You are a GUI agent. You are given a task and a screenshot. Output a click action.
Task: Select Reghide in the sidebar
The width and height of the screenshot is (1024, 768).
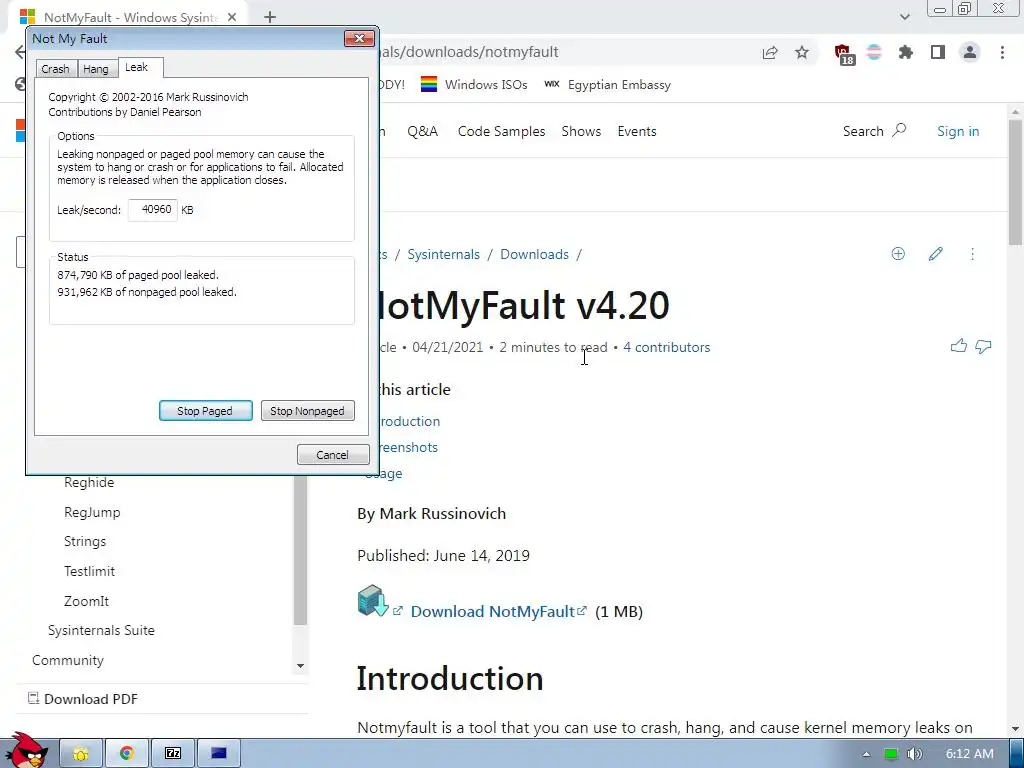(x=89, y=483)
